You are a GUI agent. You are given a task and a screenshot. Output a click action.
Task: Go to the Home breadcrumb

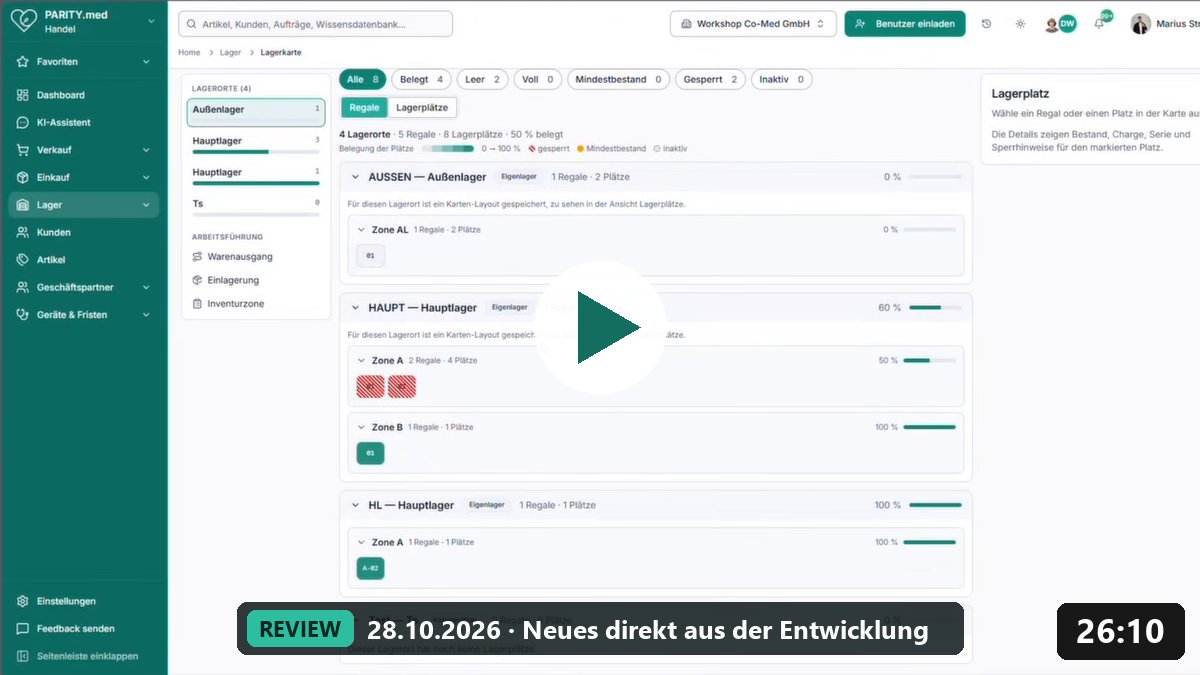click(189, 52)
